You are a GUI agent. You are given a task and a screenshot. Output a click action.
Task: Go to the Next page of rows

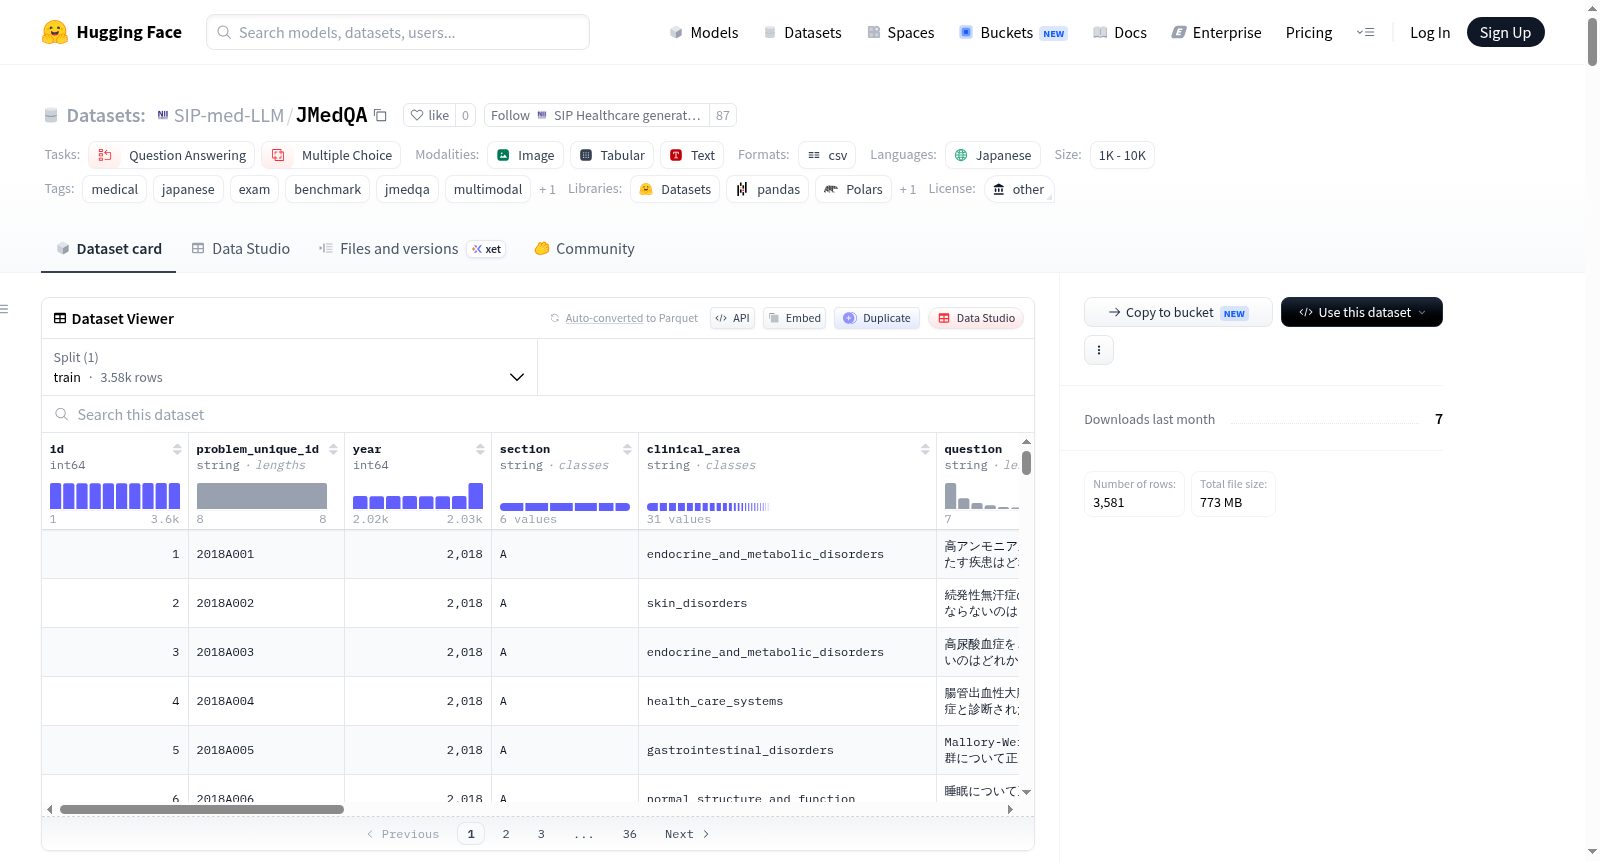point(687,834)
